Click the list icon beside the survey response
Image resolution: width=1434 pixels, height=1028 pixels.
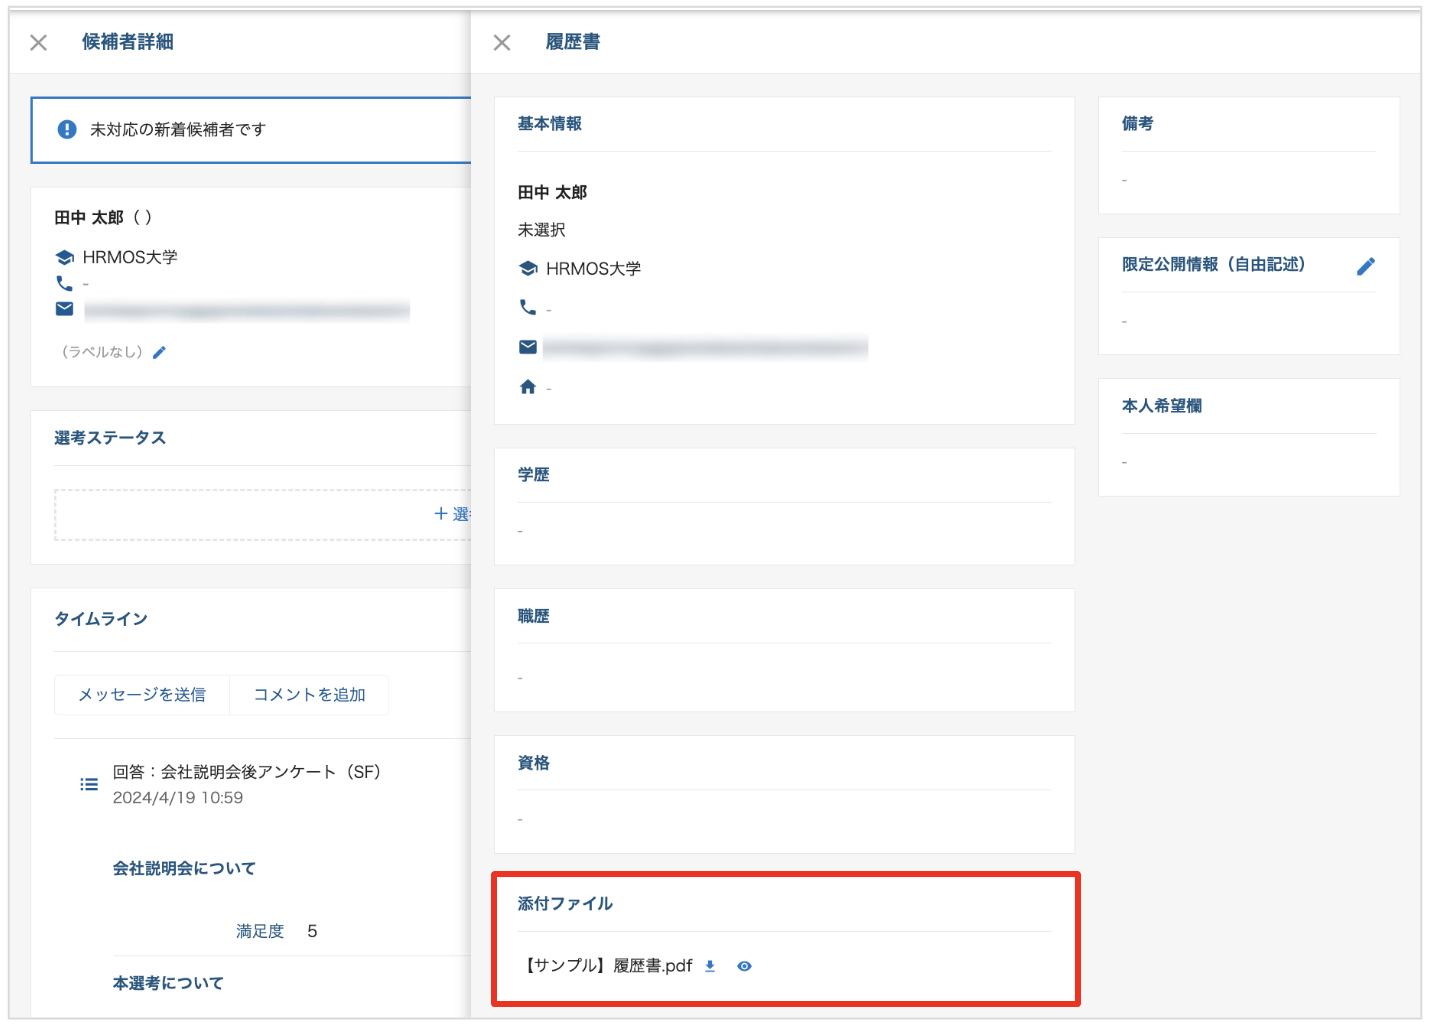(89, 785)
